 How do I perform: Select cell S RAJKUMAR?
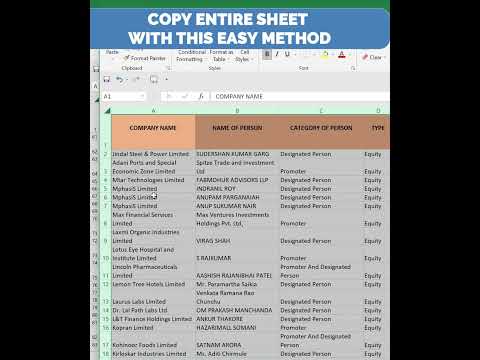point(237,254)
